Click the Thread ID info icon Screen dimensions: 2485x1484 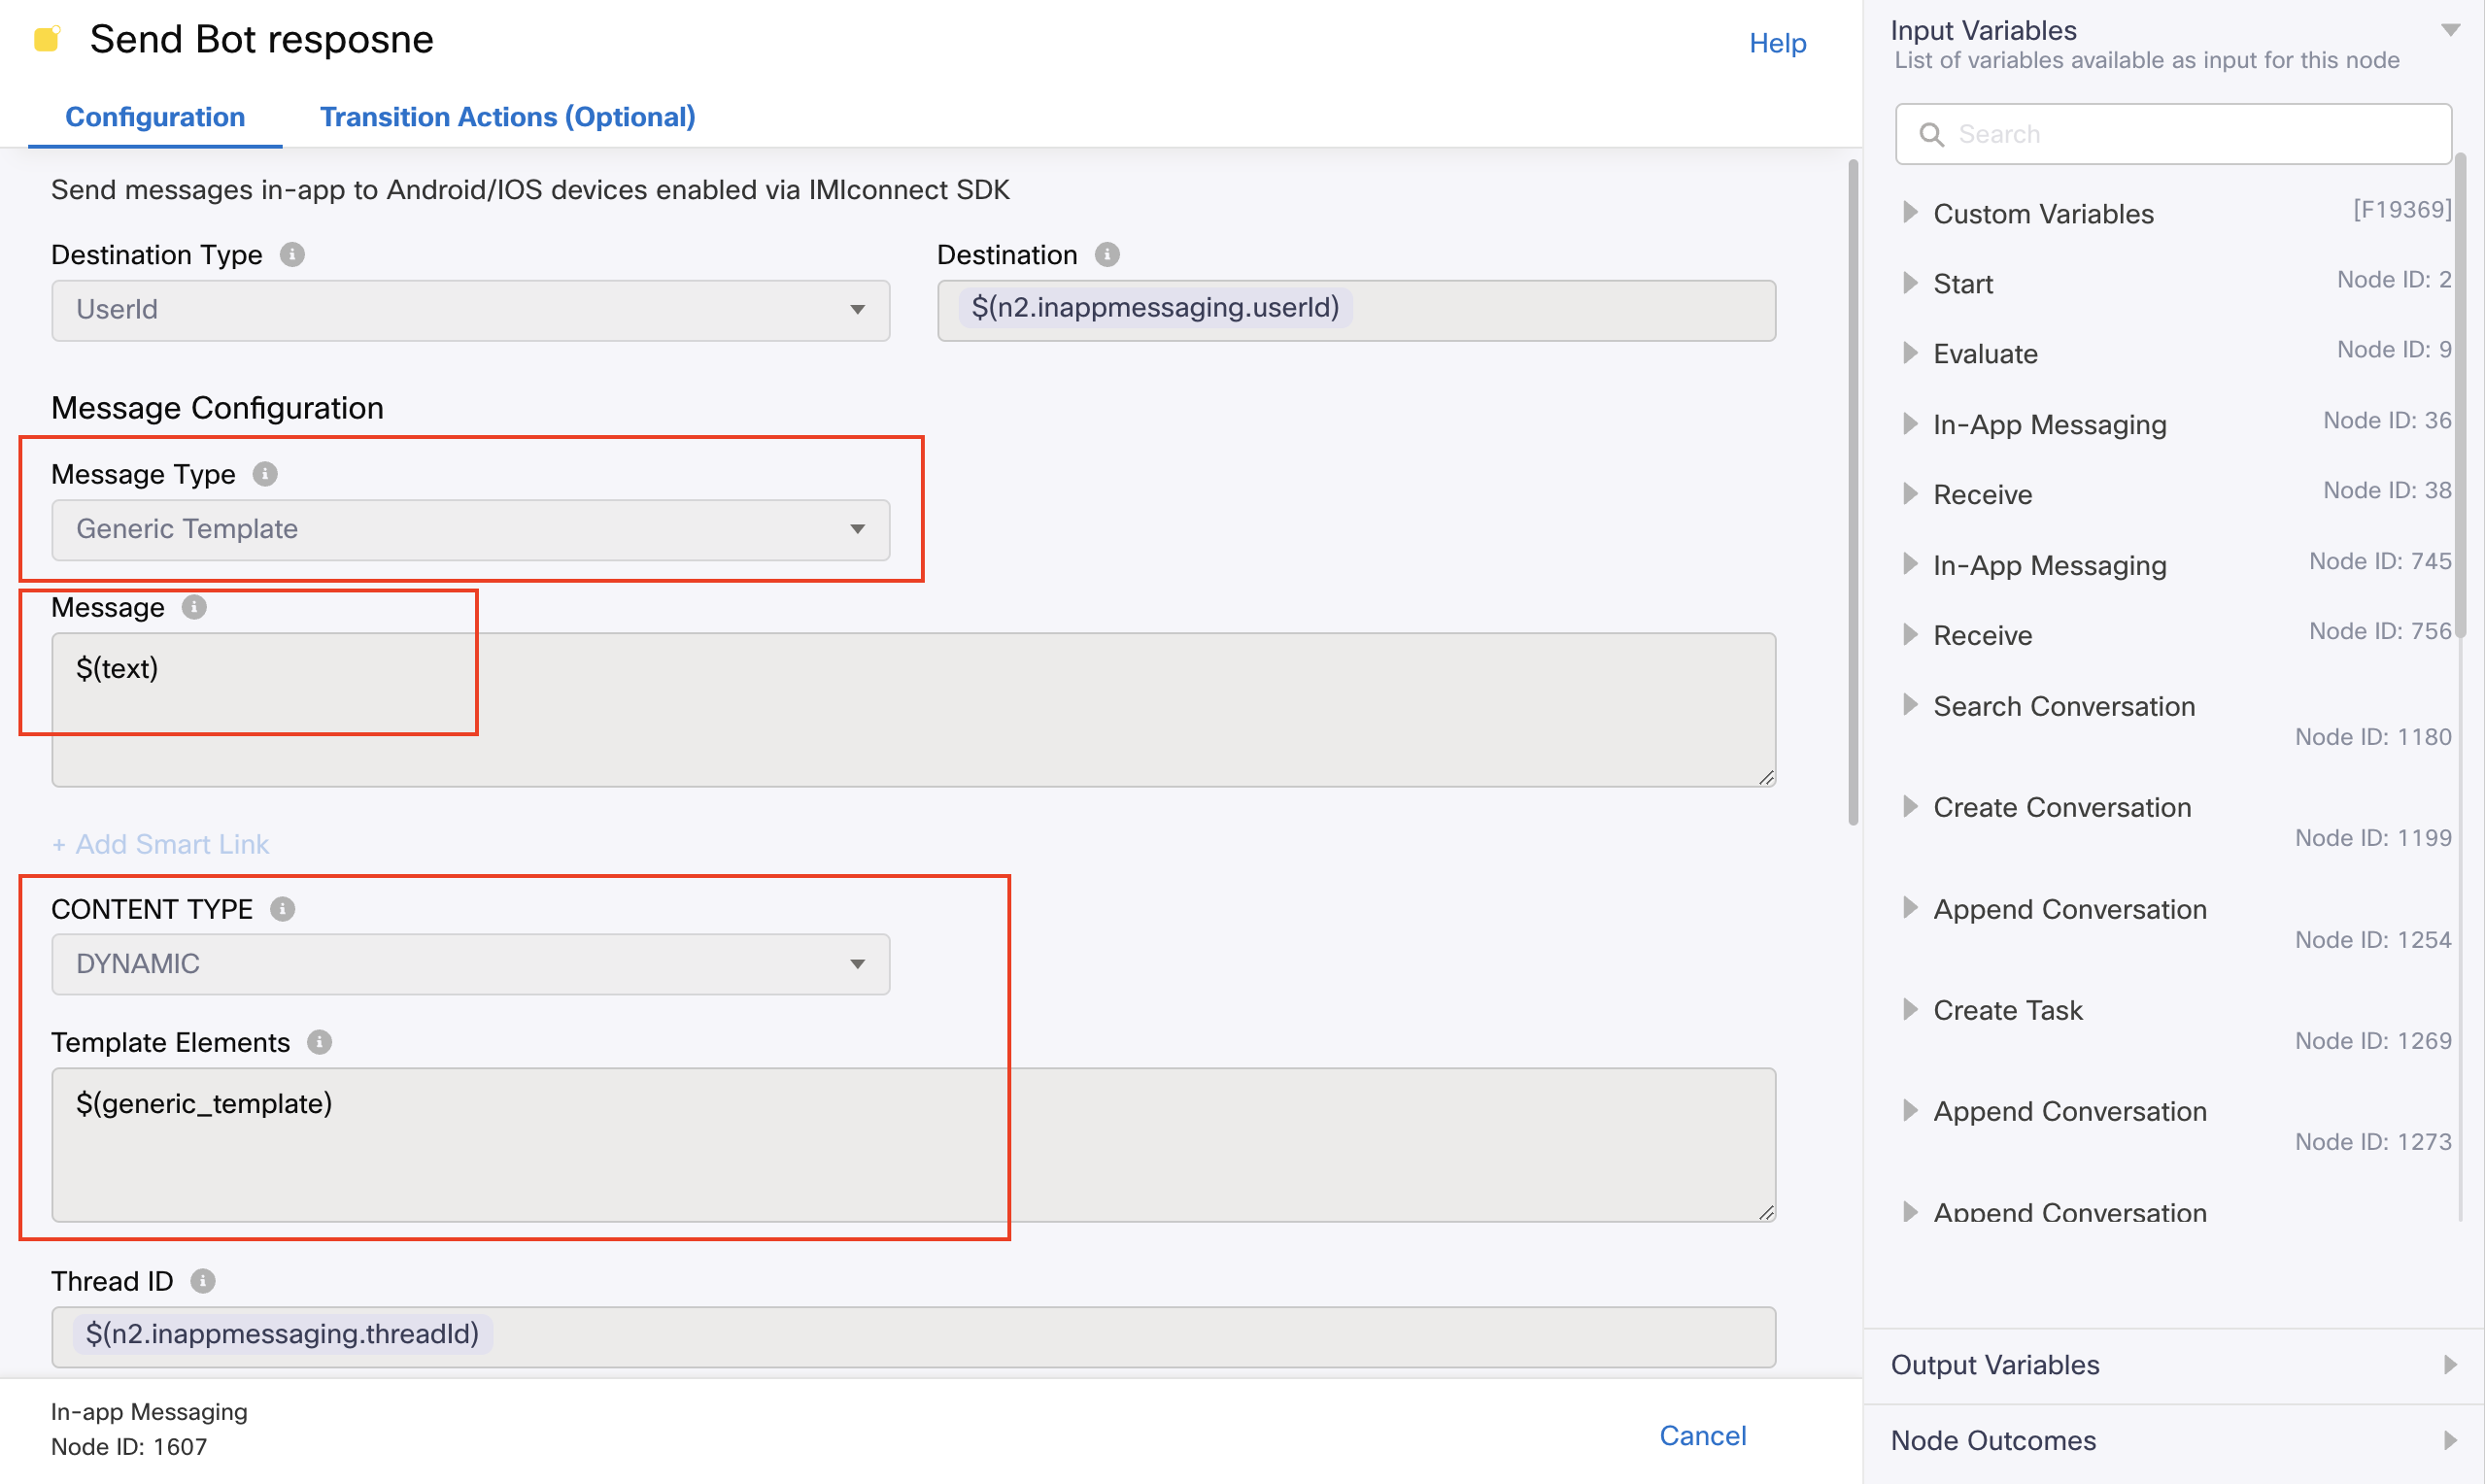click(203, 1281)
